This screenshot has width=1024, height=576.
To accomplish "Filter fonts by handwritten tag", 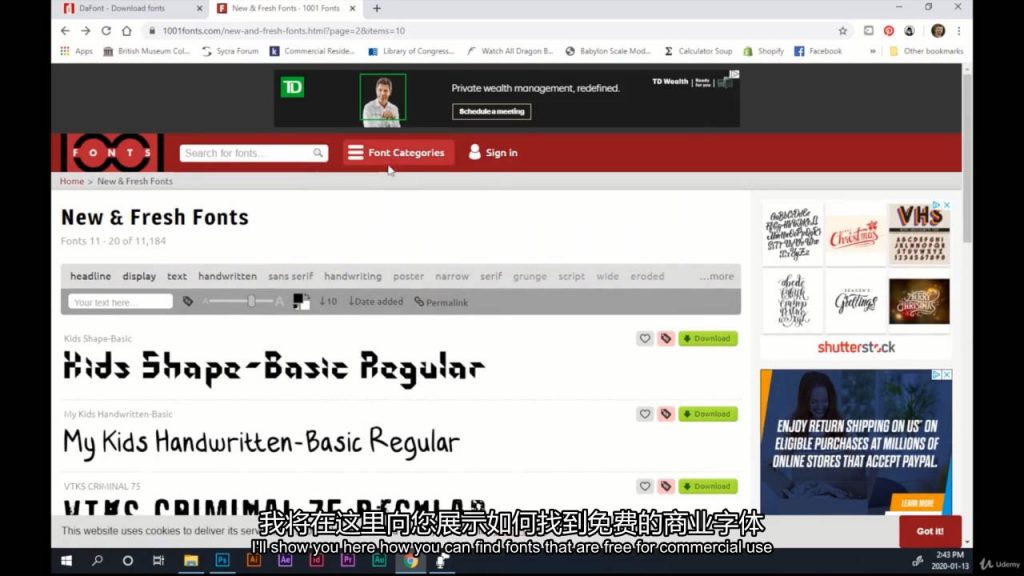I will click(x=227, y=276).
